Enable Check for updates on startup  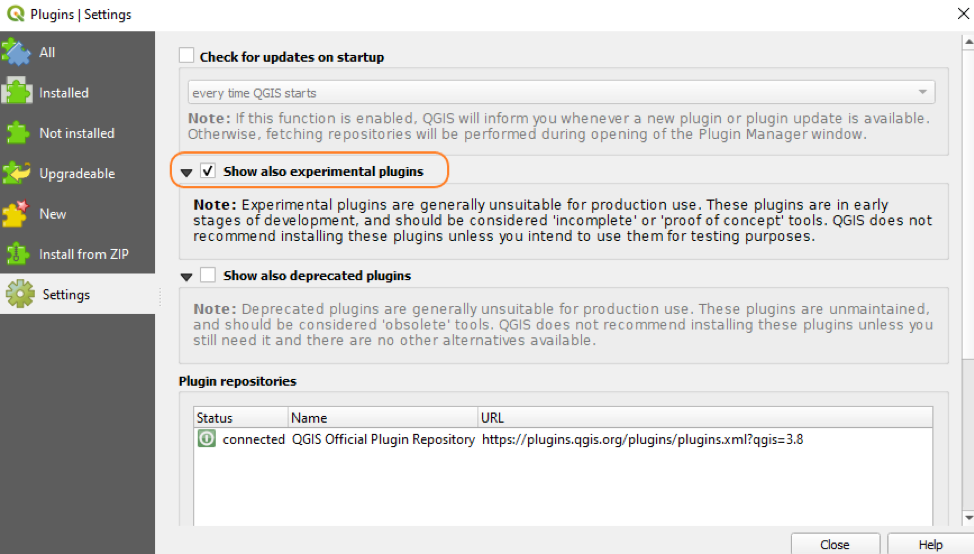click(186, 56)
